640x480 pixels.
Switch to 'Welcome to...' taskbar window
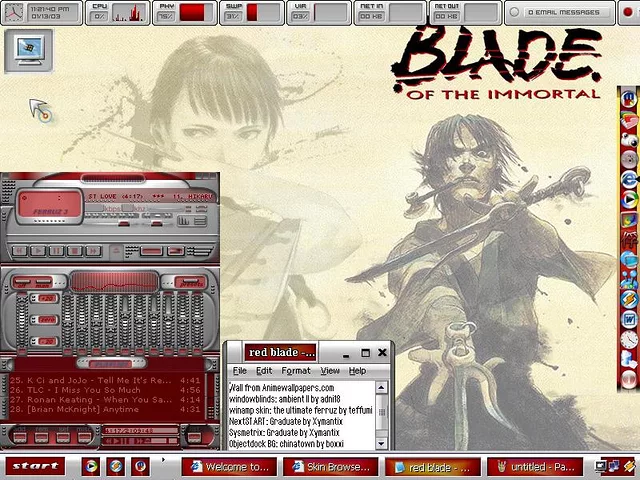pos(229,467)
